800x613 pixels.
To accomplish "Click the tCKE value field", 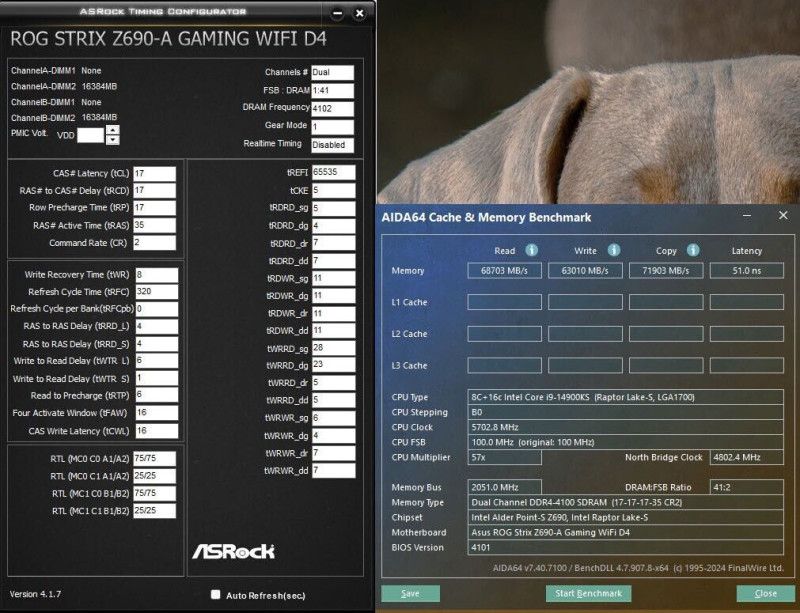I will (x=333, y=190).
